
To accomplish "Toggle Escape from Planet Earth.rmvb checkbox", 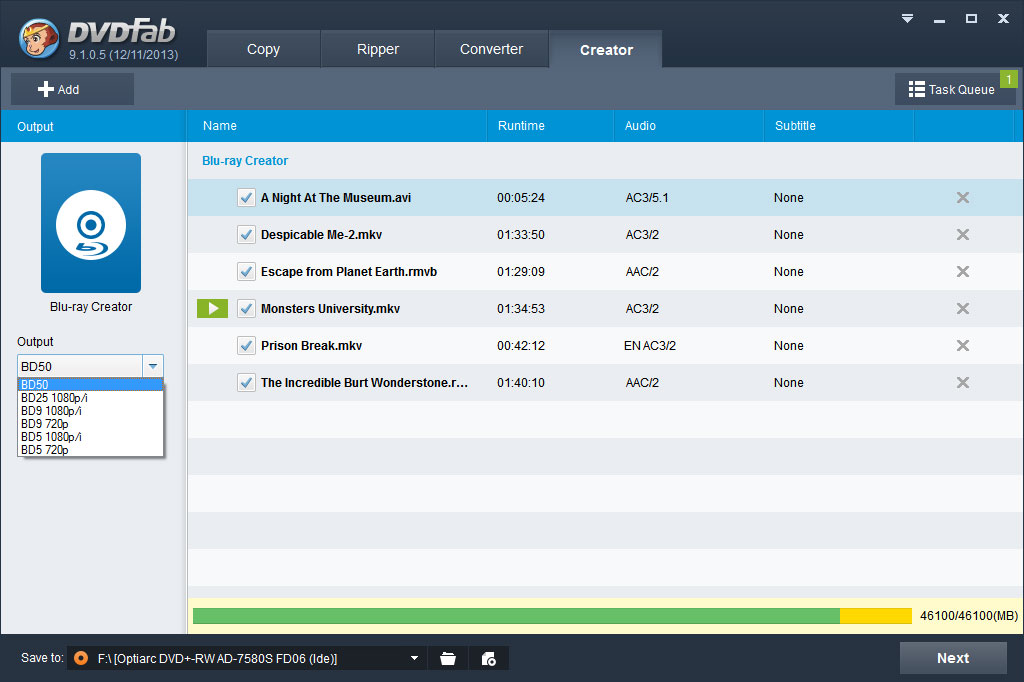I will pyautogui.click(x=246, y=272).
